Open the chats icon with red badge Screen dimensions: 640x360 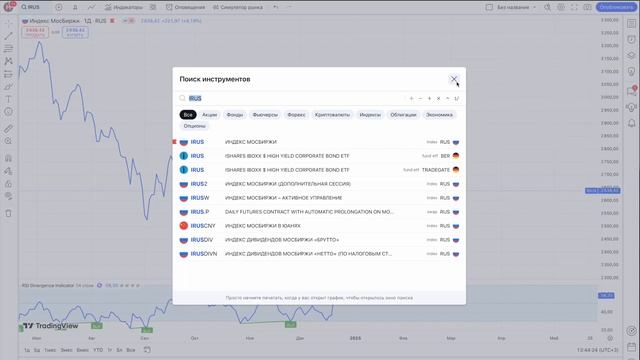click(631, 91)
